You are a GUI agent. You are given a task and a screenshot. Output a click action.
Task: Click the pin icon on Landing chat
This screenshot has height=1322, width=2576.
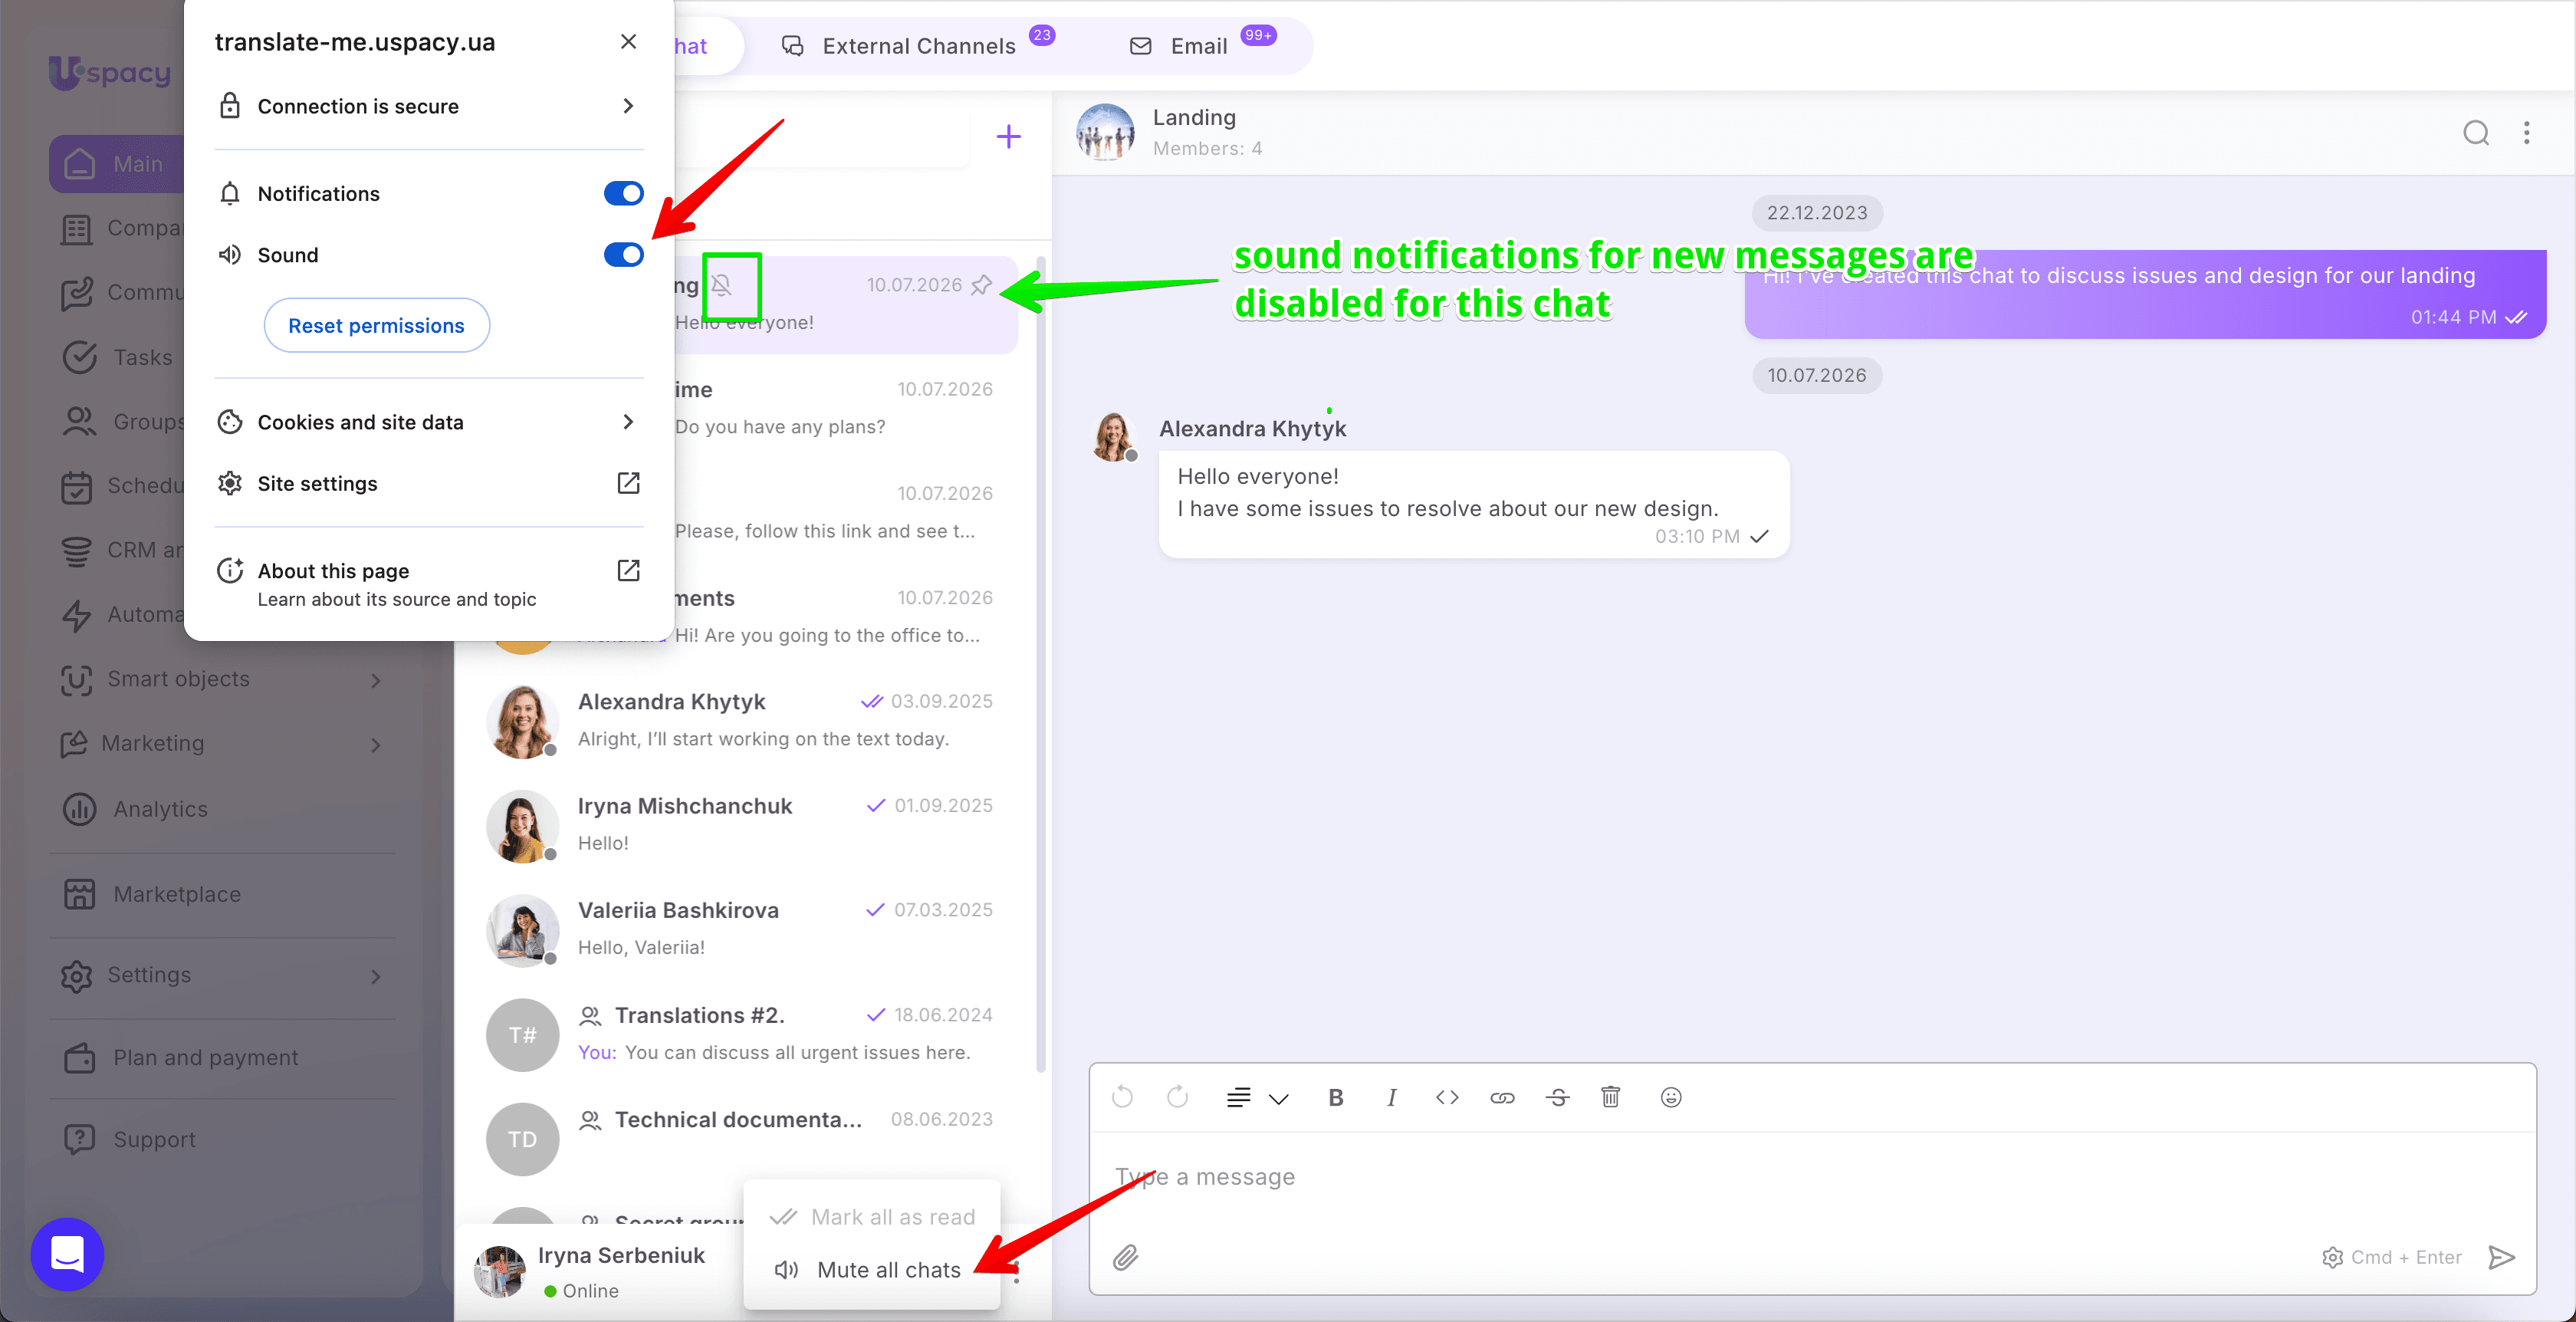click(x=982, y=285)
